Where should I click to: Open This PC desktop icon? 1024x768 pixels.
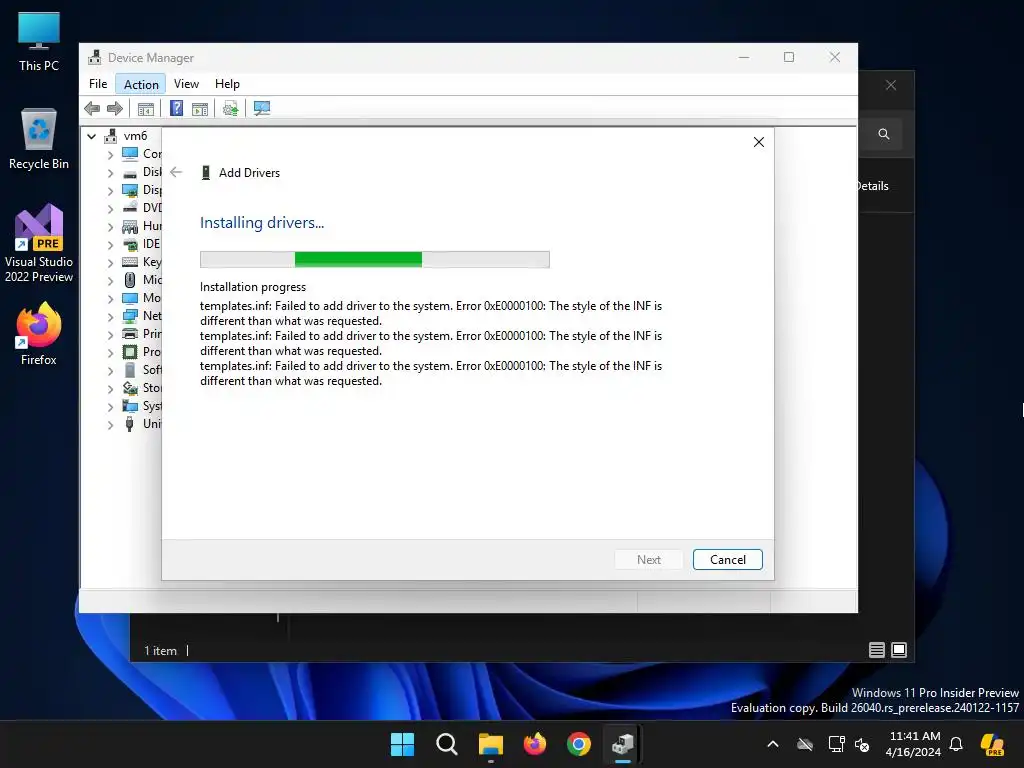(x=39, y=41)
